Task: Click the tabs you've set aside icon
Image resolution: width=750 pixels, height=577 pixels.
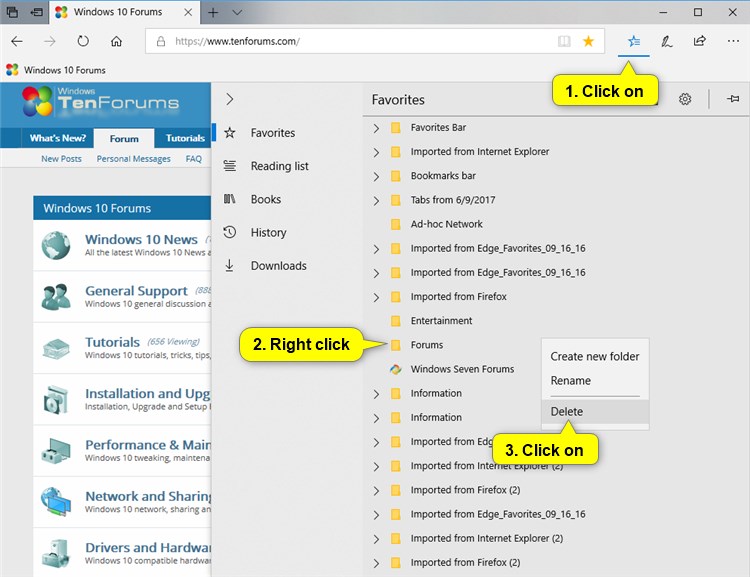Action: coord(12,12)
